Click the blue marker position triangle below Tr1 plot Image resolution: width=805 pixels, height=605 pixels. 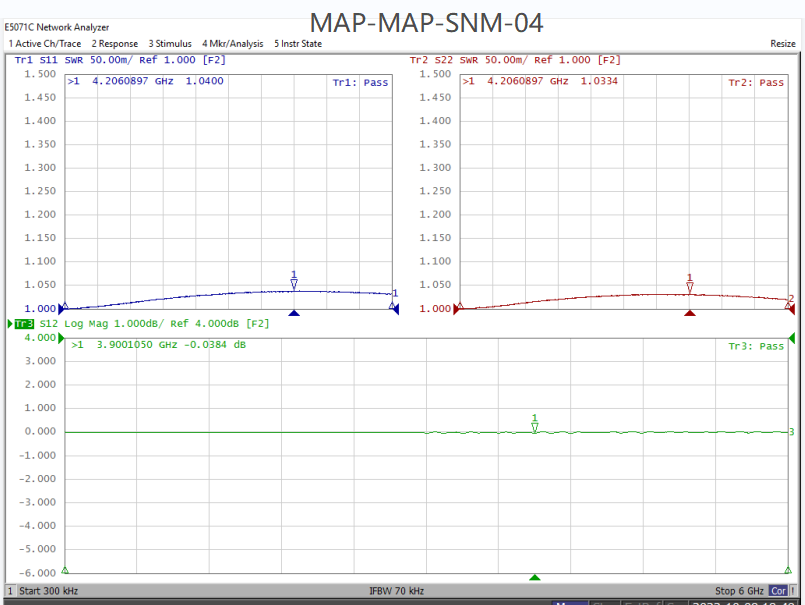pyautogui.click(x=294, y=313)
